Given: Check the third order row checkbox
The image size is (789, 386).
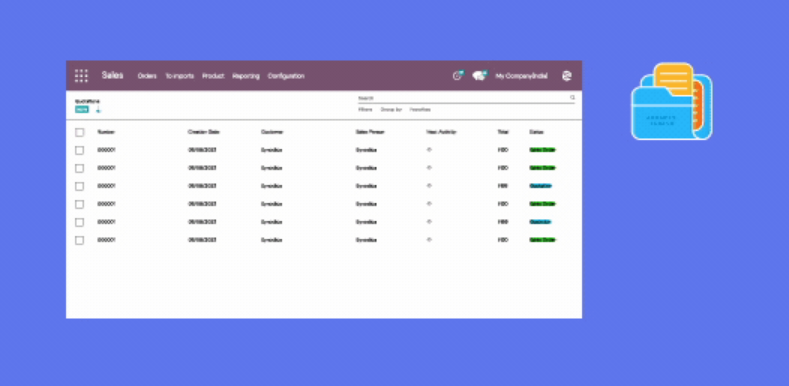Looking at the screenshot, I should 80,186.
